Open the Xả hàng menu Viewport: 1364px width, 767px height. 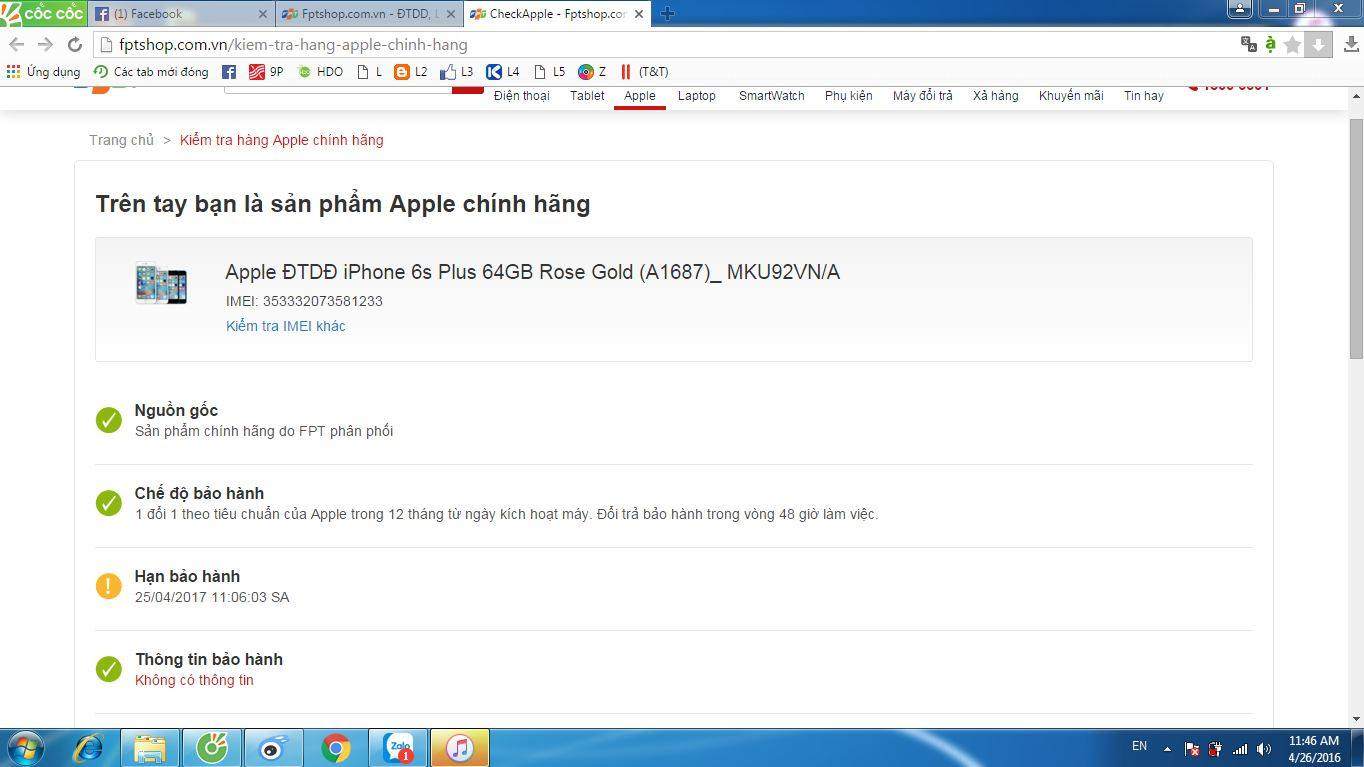coord(995,96)
